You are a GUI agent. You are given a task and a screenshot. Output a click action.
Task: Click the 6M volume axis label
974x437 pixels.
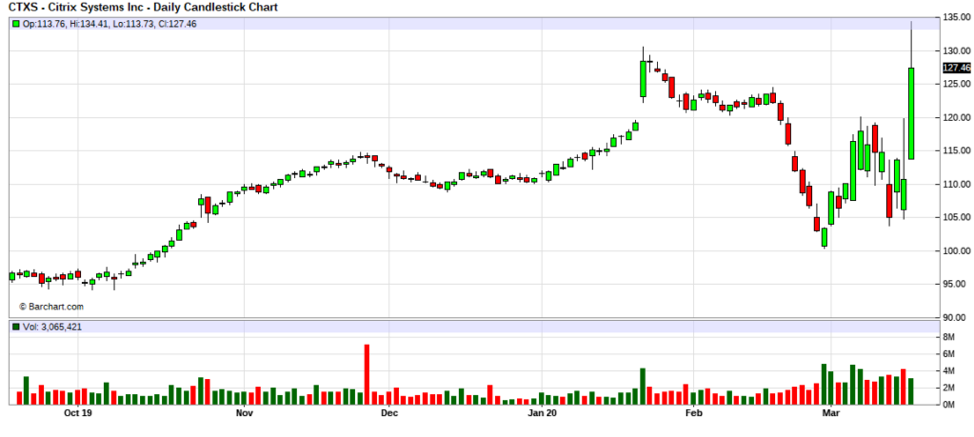tap(949, 354)
